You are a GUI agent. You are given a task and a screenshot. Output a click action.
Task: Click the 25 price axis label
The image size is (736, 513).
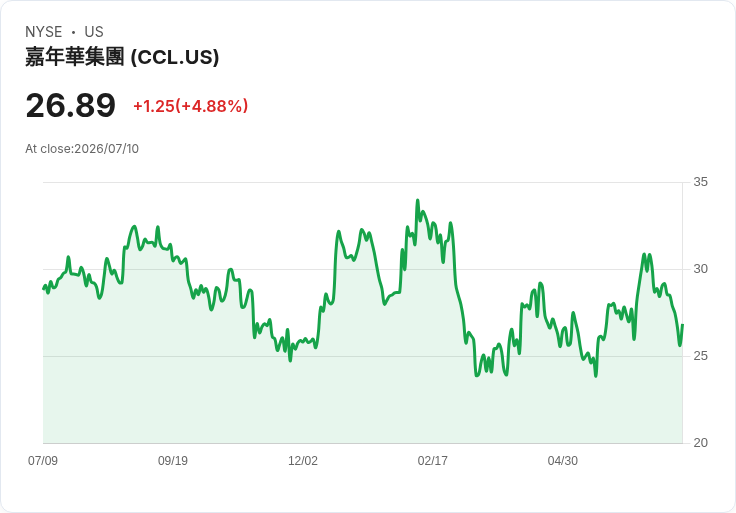(x=700, y=356)
